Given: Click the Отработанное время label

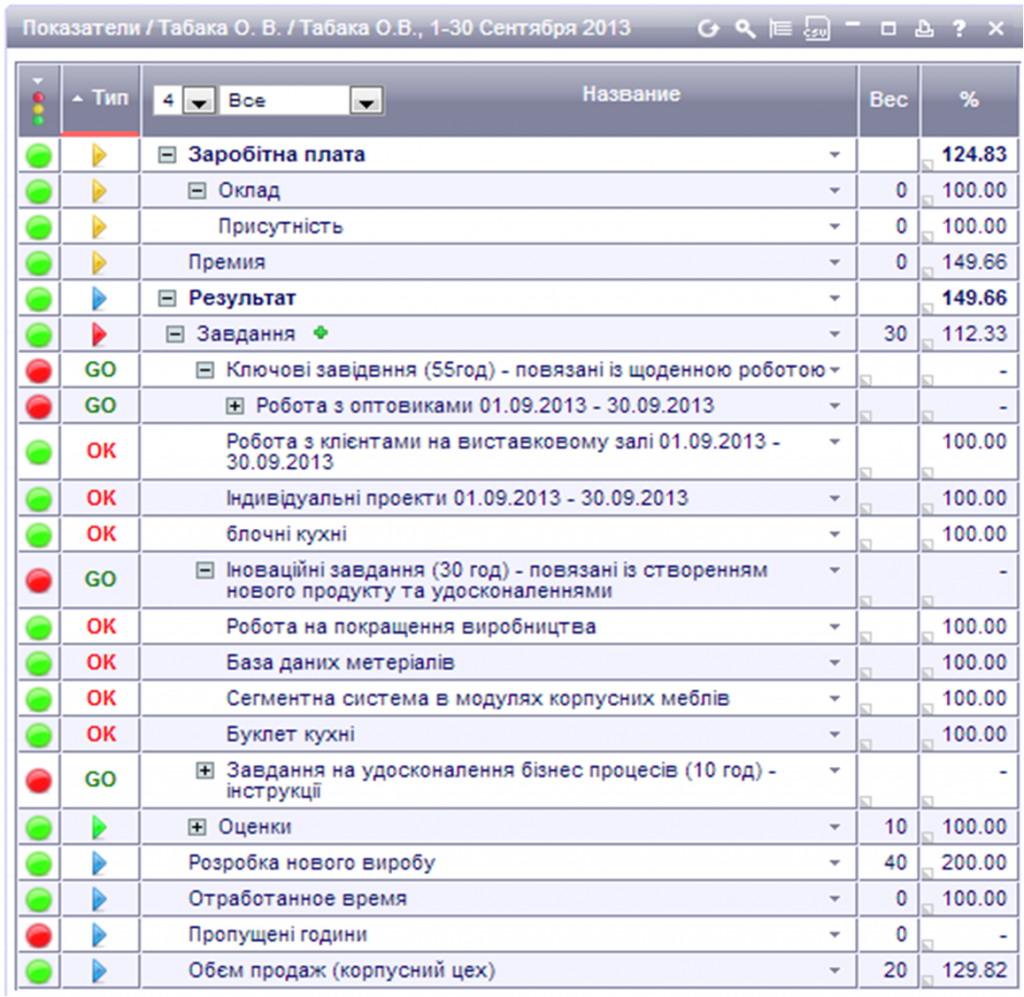Looking at the screenshot, I should click(x=297, y=899).
